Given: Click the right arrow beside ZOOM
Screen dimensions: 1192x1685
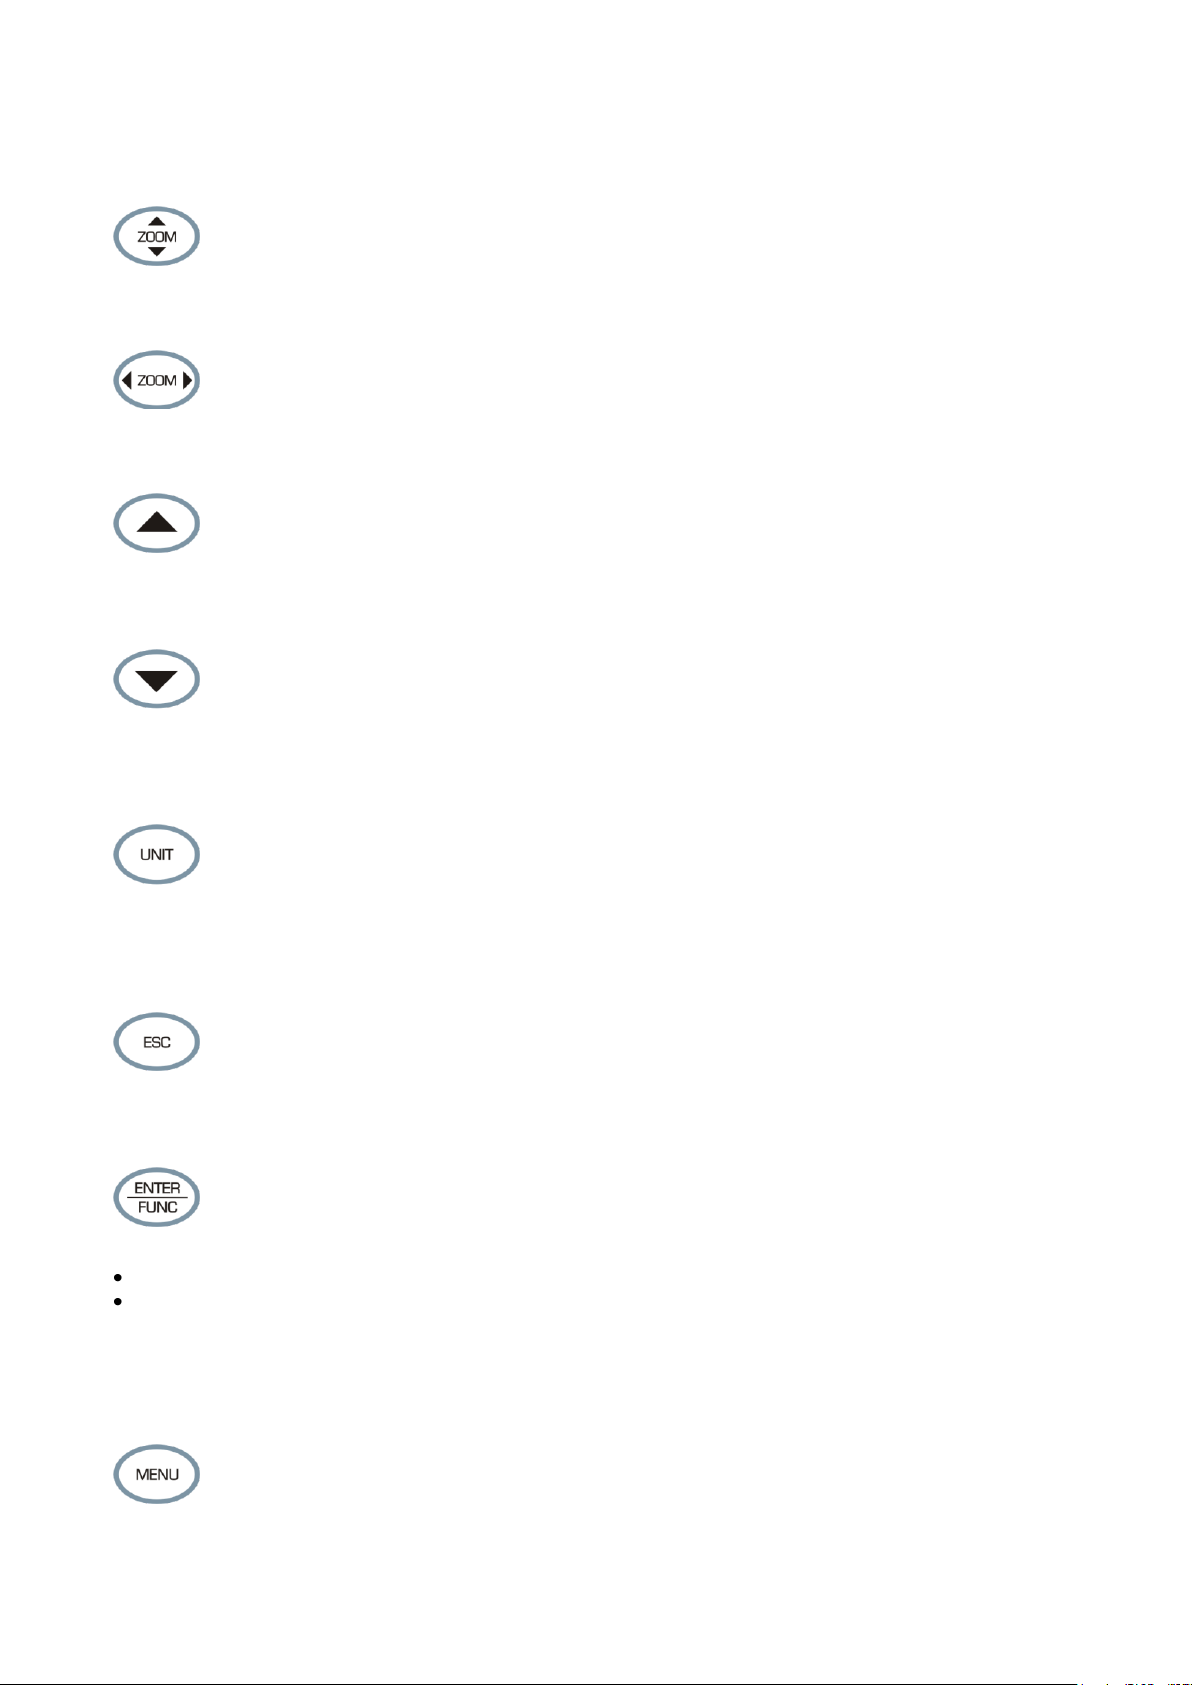Looking at the screenshot, I should 188,380.
